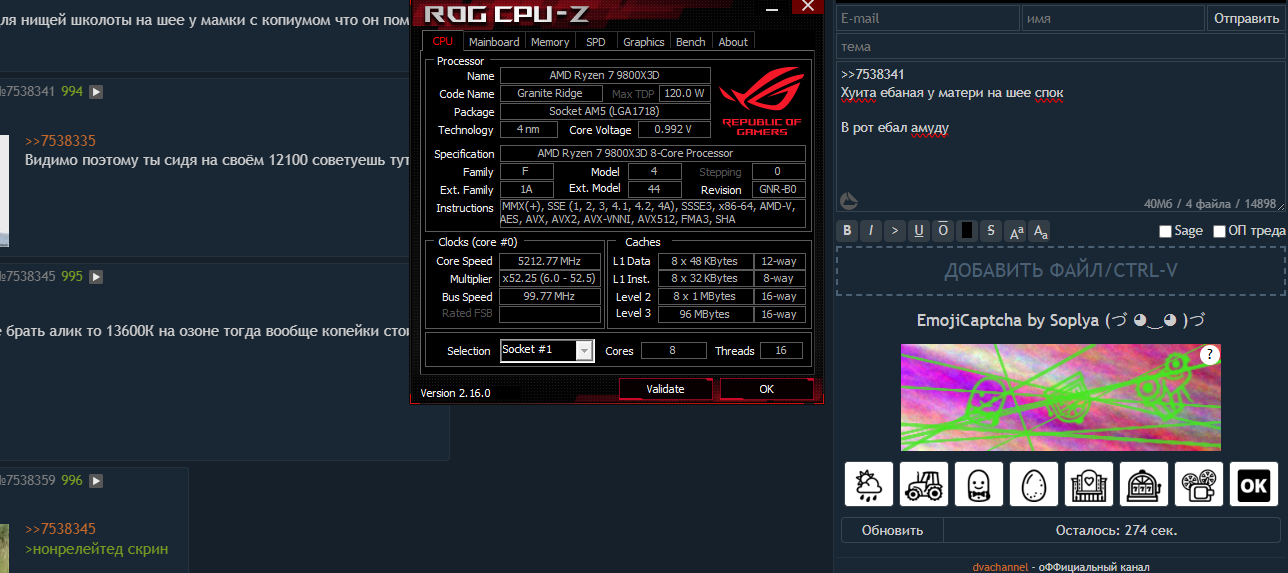The width and height of the screenshot is (1288, 573).
Task: Select Core Voltage value 0.992 V
Action: tap(675, 130)
